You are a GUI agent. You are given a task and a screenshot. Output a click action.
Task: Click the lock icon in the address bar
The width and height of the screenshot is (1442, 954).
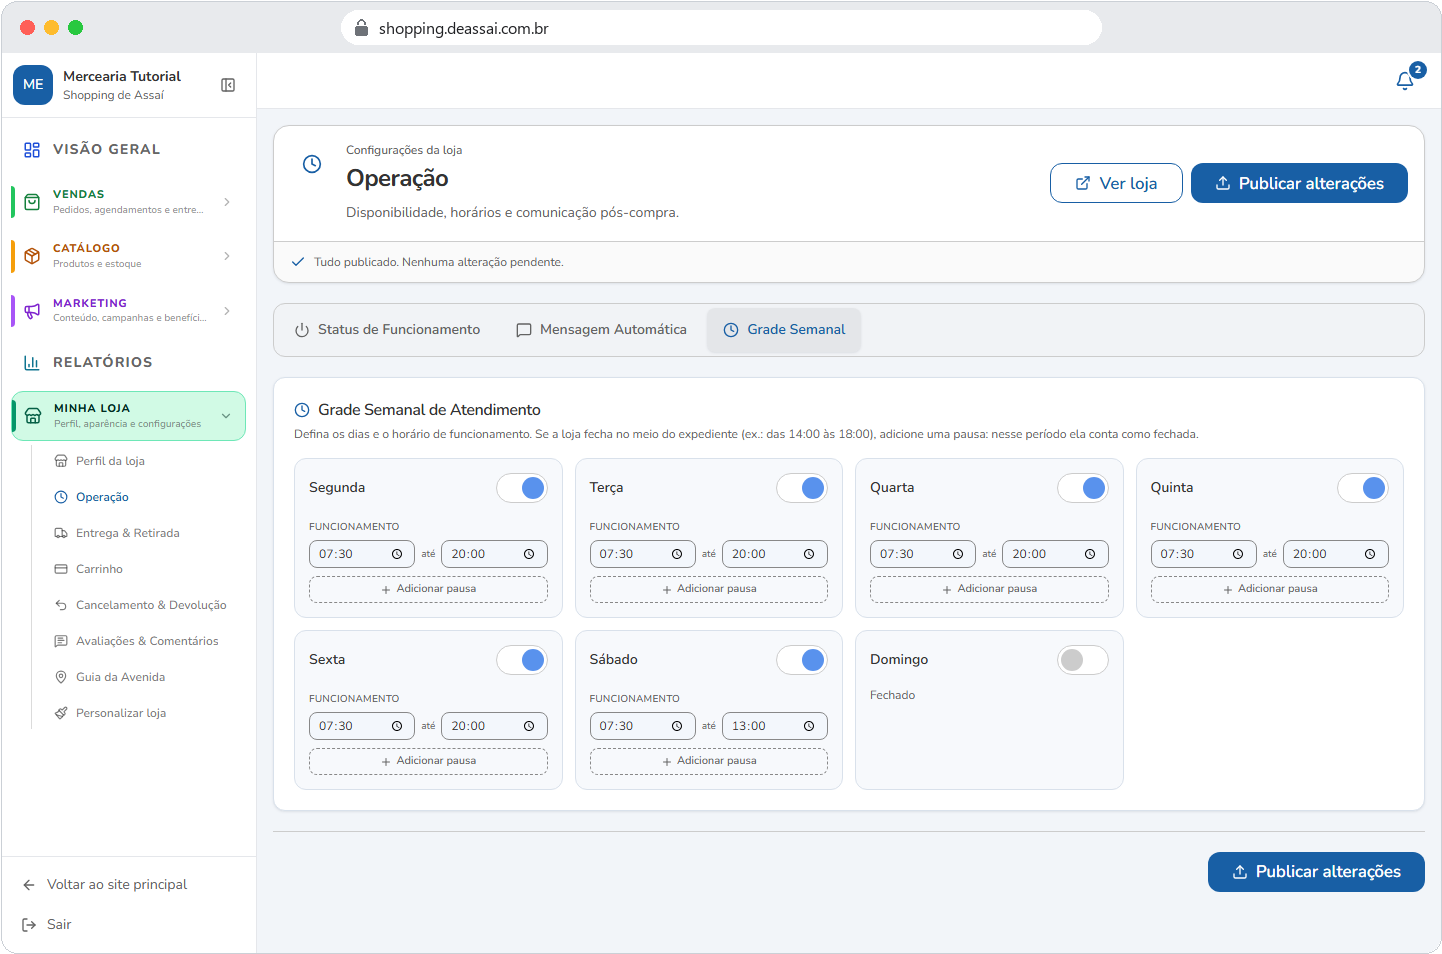point(362,28)
